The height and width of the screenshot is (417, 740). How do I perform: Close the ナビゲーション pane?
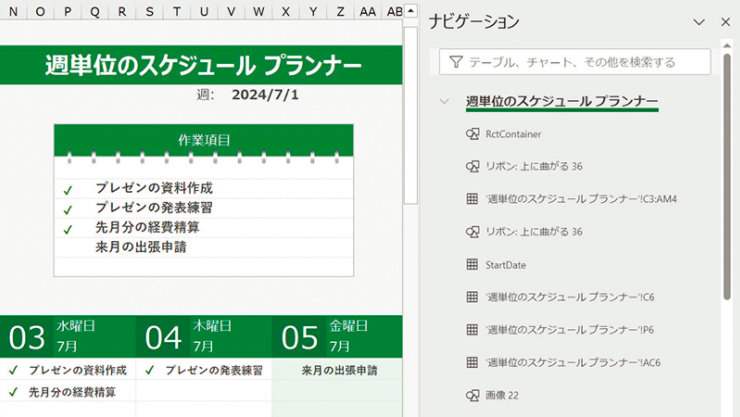(x=725, y=21)
